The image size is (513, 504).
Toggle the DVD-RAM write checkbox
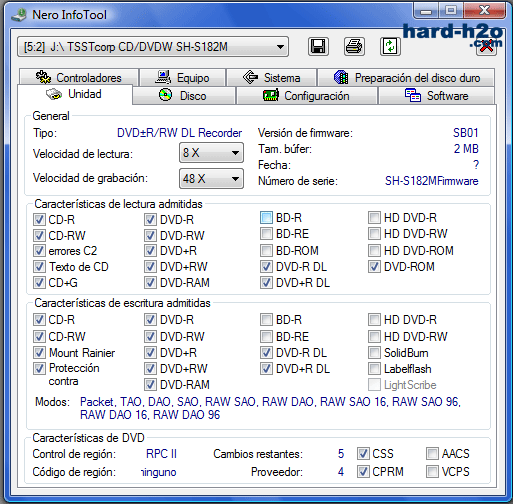tap(150, 385)
